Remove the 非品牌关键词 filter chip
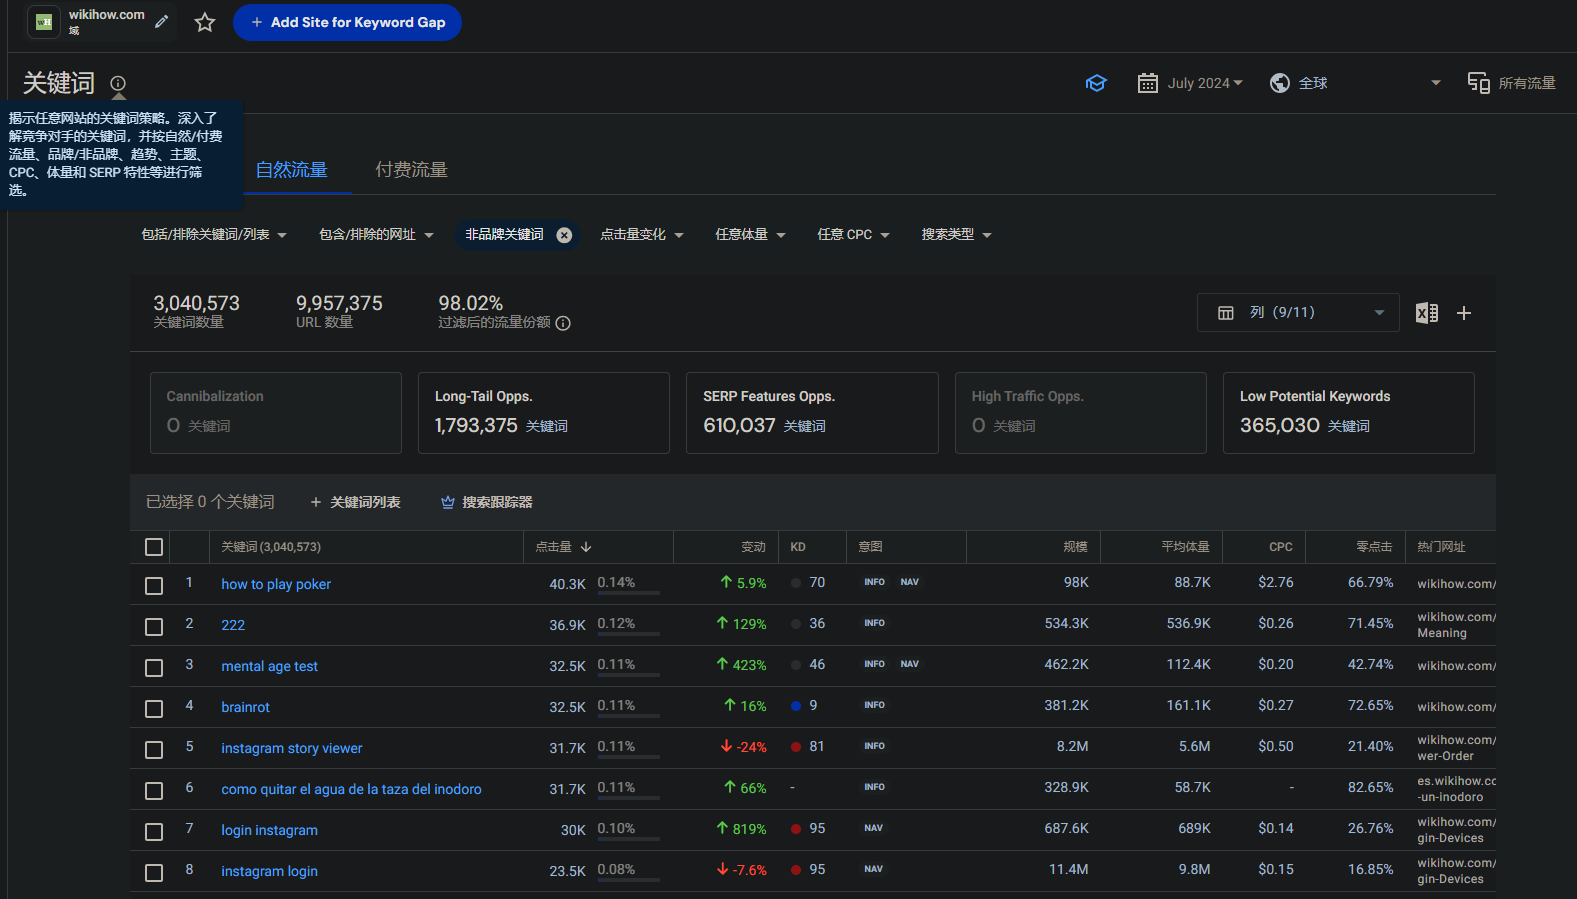This screenshot has height=899, width=1577. coord(564,235)
